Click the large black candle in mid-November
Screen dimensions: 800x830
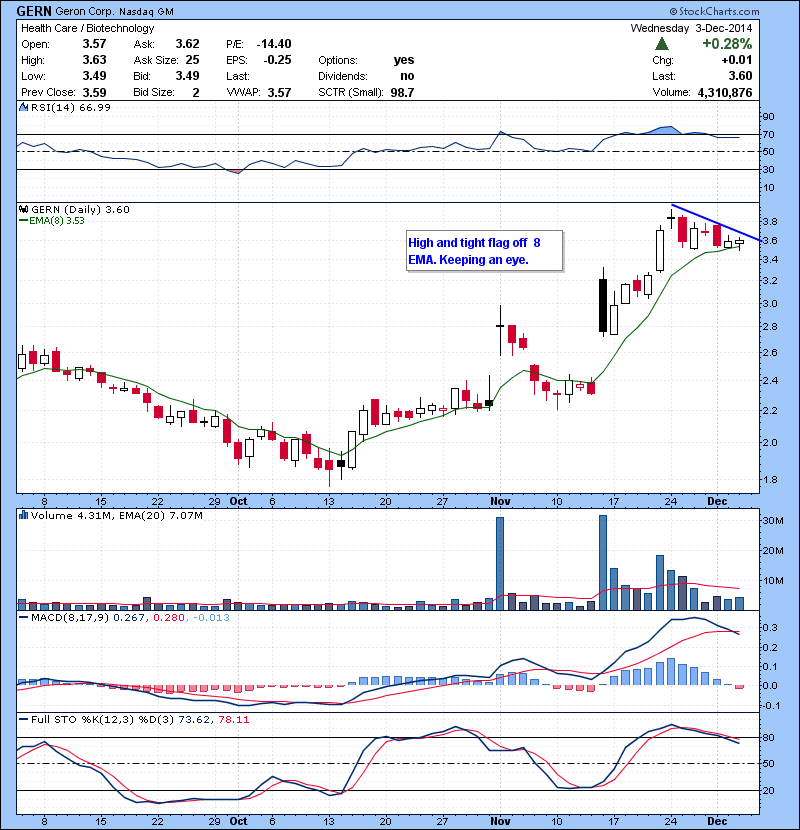[603, 305]
